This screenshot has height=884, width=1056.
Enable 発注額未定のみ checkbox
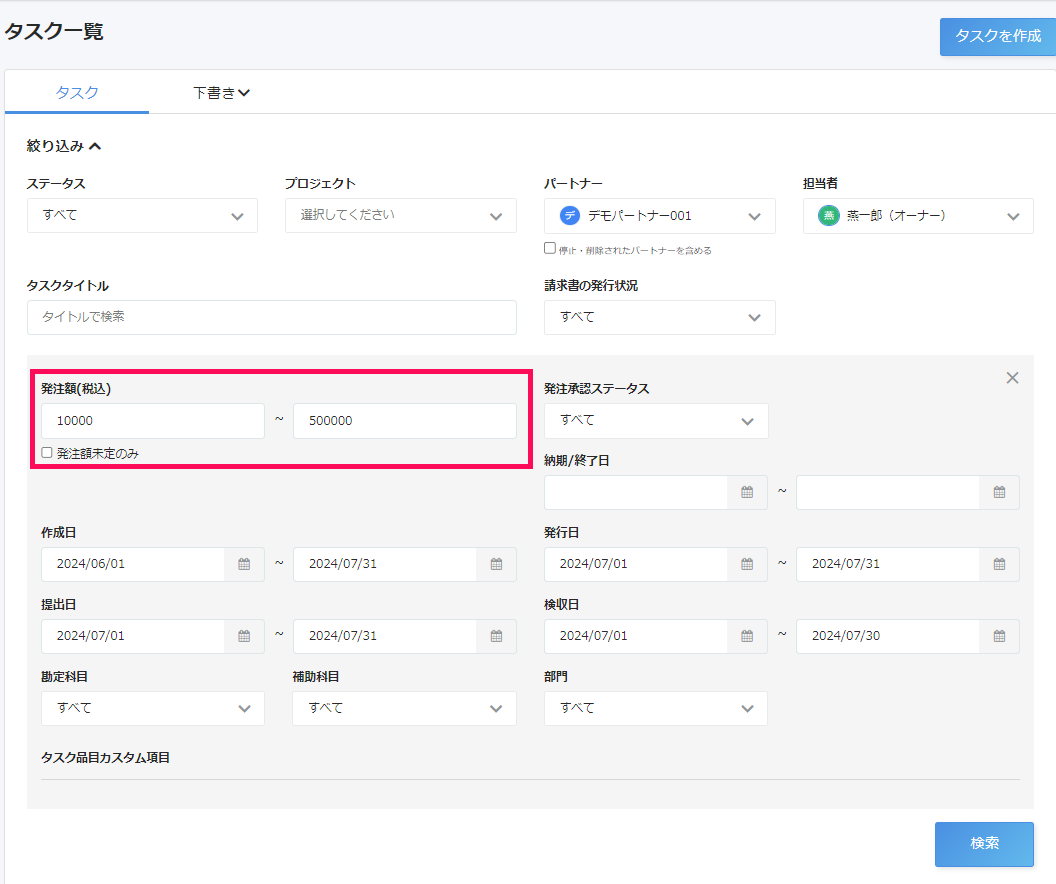46,452
